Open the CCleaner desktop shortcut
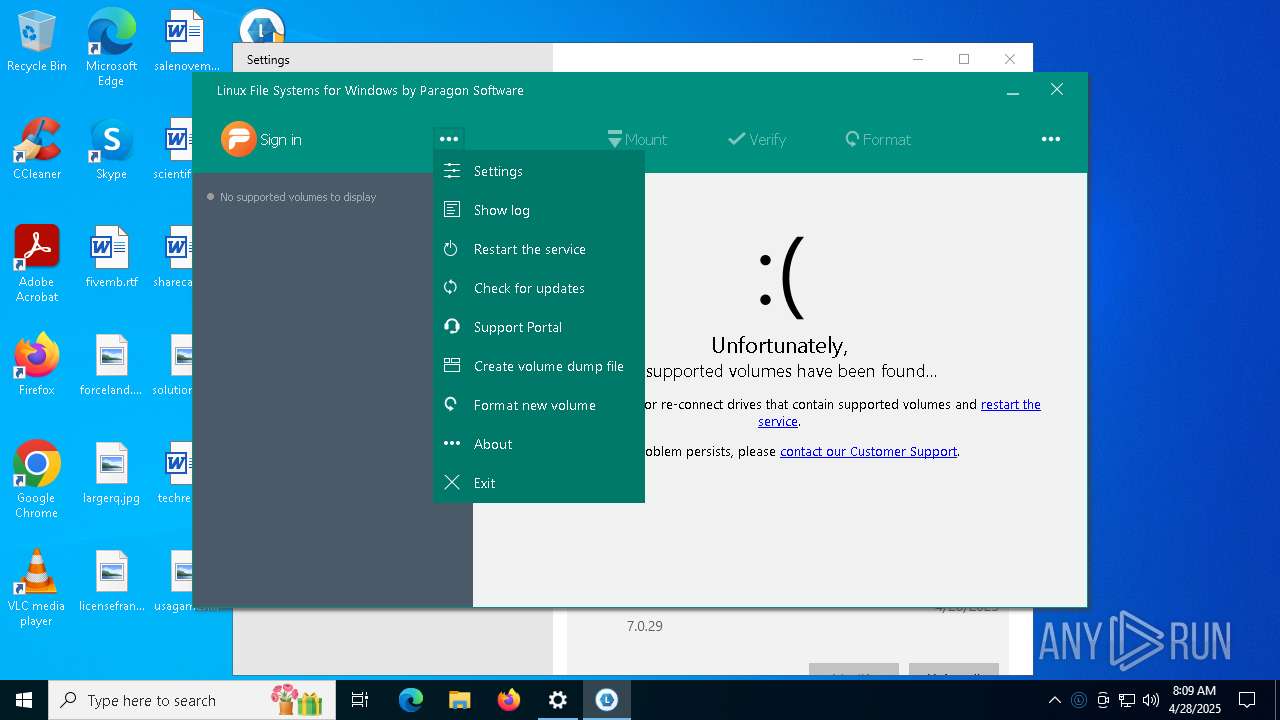Screen dimensions: 1280x720 click(37, 150)
